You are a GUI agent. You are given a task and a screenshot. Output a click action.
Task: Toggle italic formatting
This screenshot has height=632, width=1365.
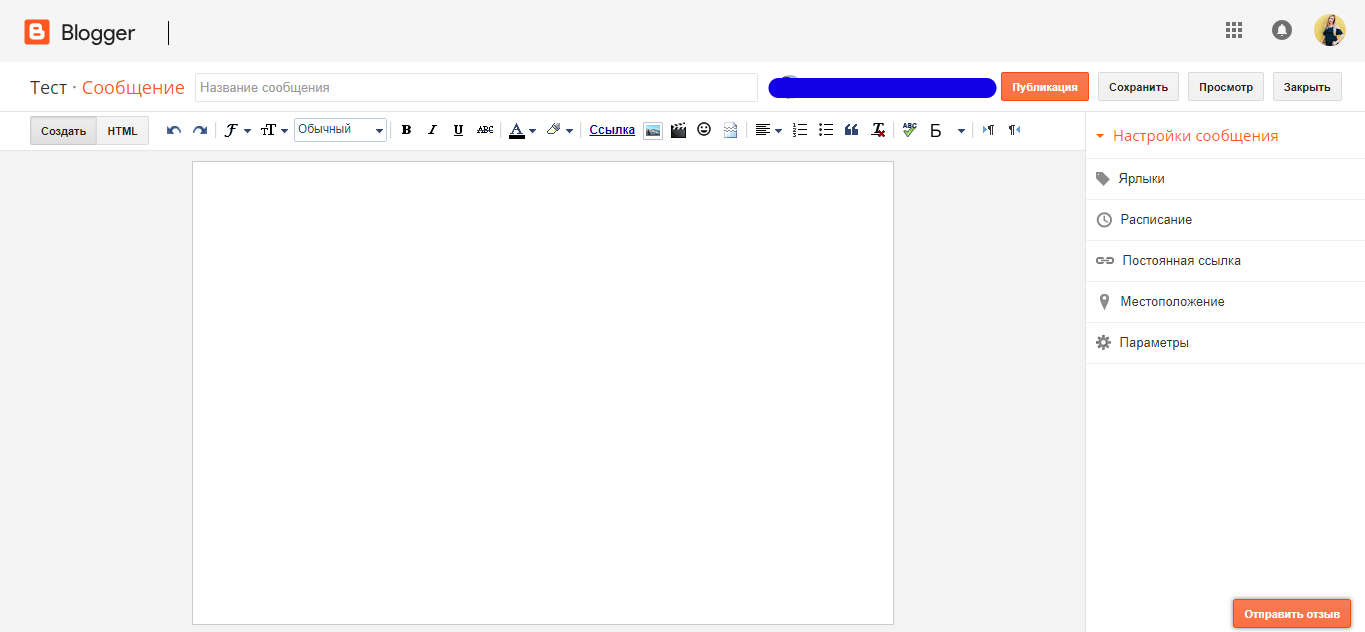(432, 130)
